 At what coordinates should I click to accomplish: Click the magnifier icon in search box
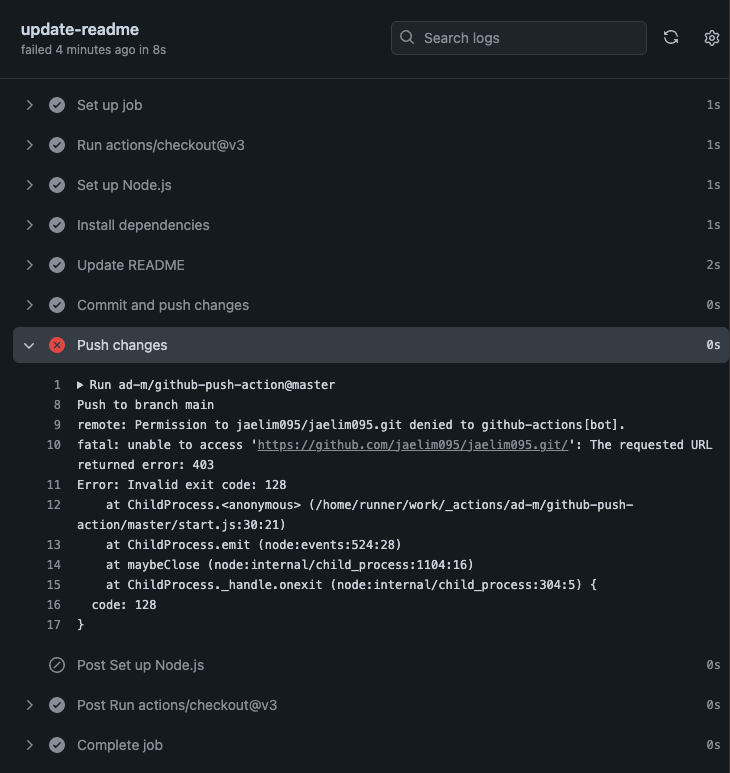pyautogui.click(x=407, y=37)
